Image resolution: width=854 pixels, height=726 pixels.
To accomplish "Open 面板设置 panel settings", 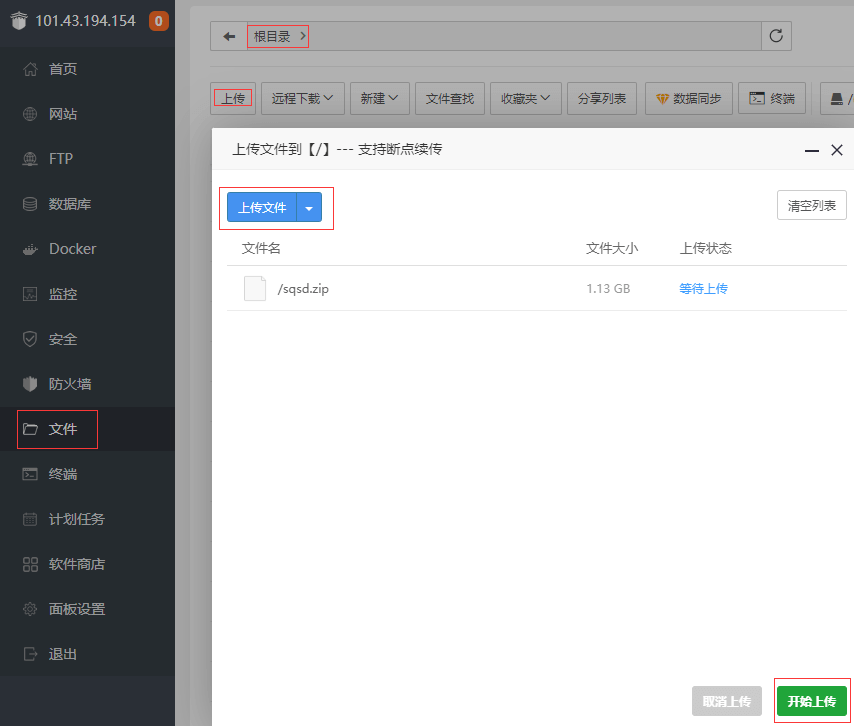I will [x=77, y=609].
